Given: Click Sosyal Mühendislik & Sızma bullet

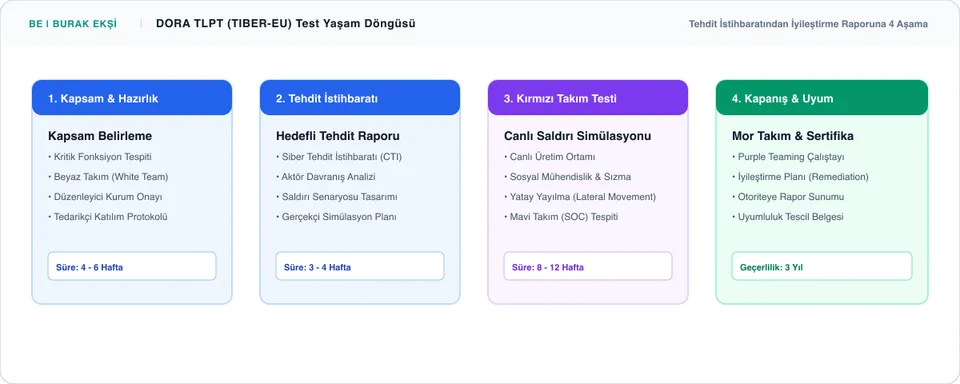Looking at the screenshot, I should 568,177.
